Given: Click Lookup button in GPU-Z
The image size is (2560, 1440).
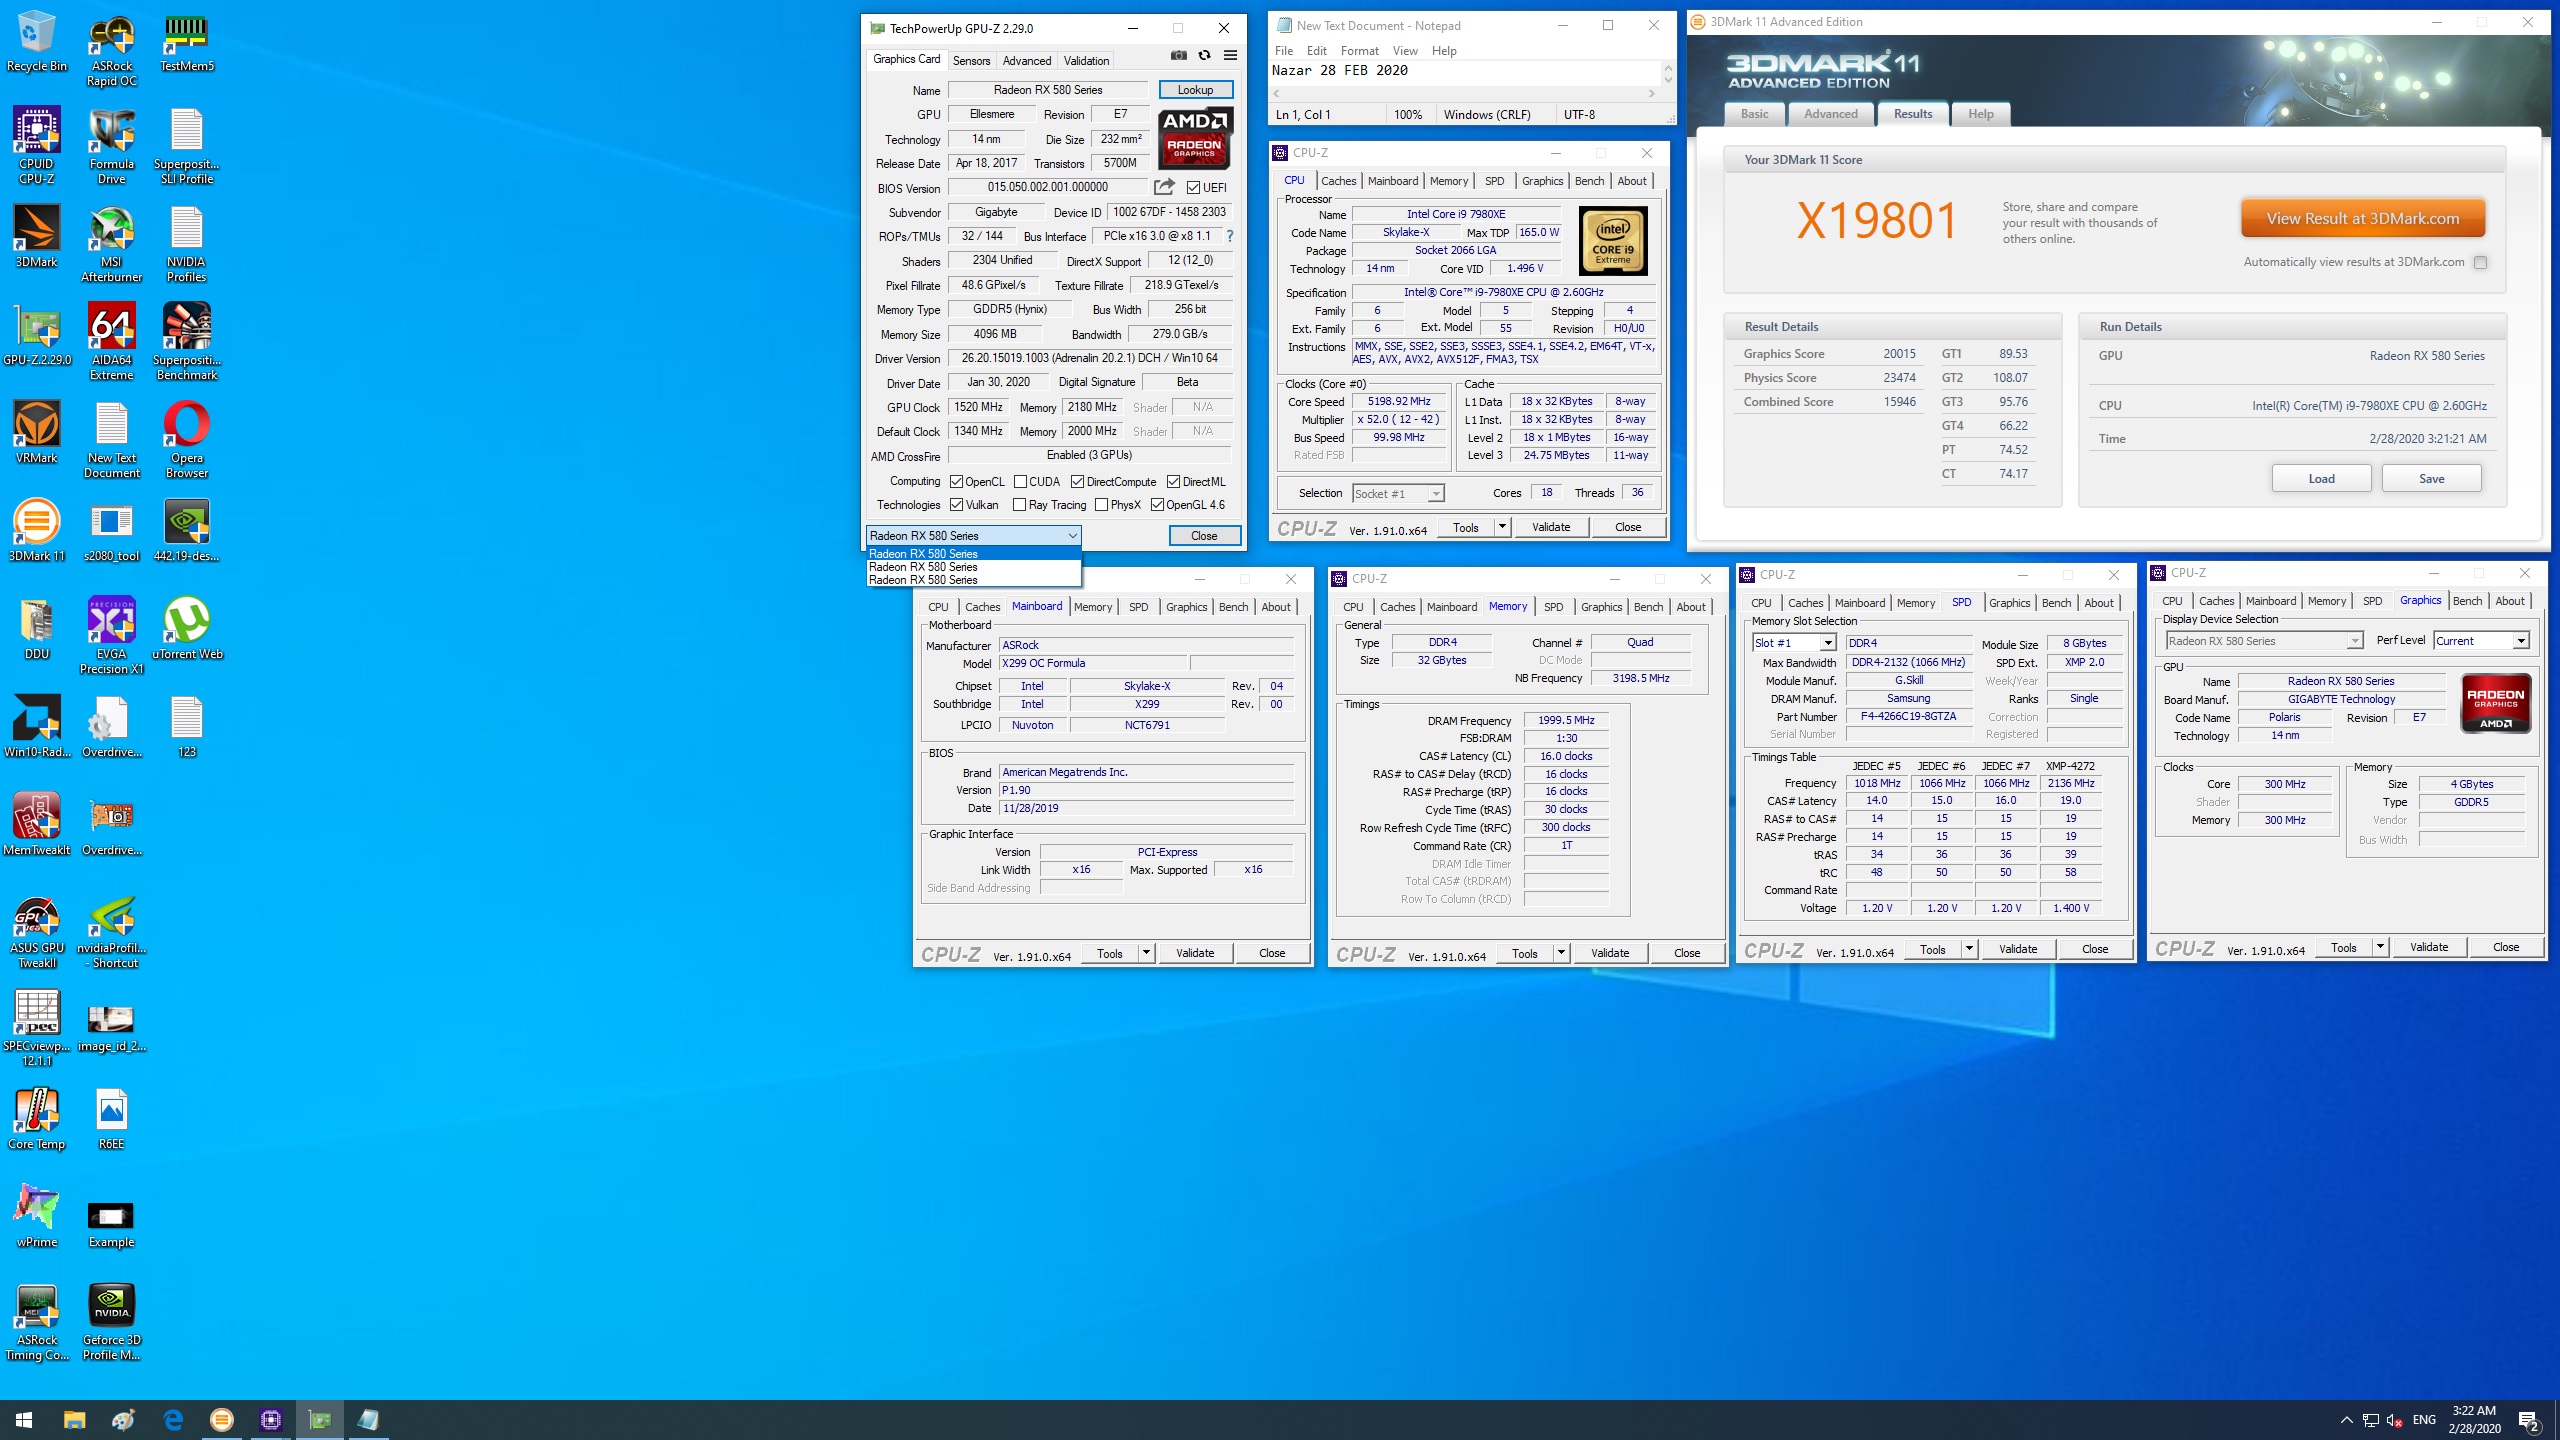Looking at the screenshot, I should pos(1195,89).
